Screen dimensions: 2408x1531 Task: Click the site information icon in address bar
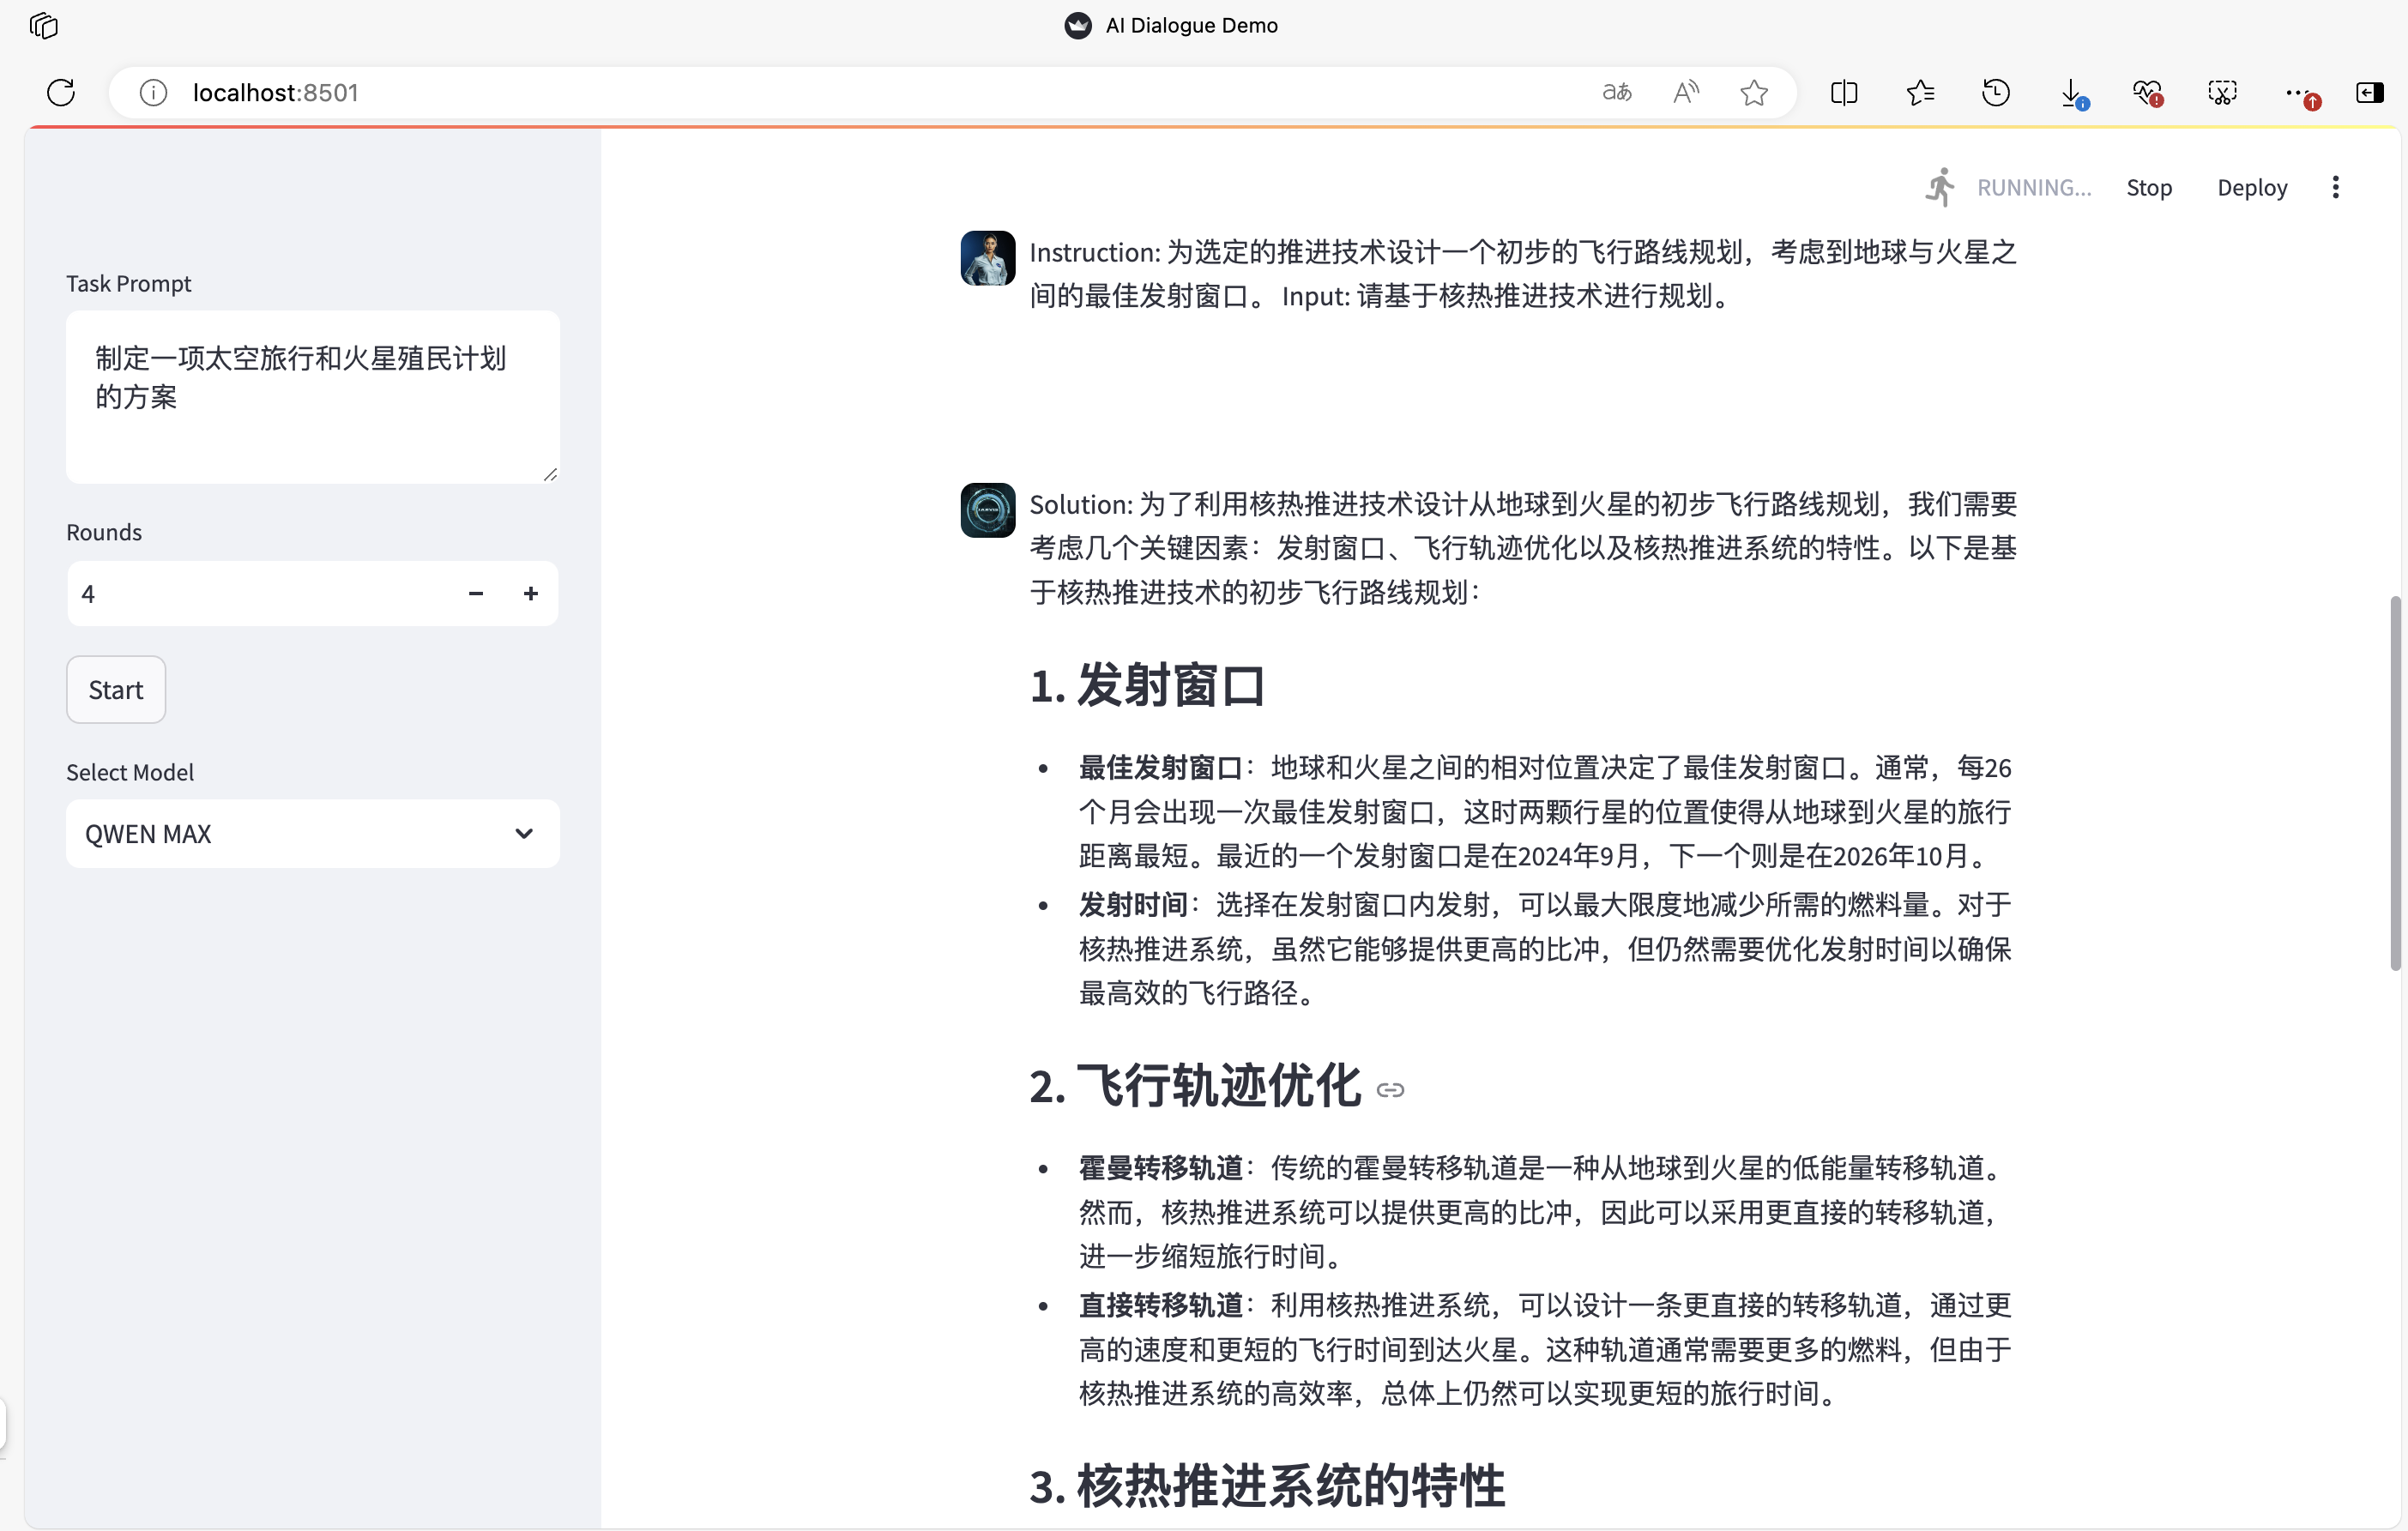tap(153, 93)
